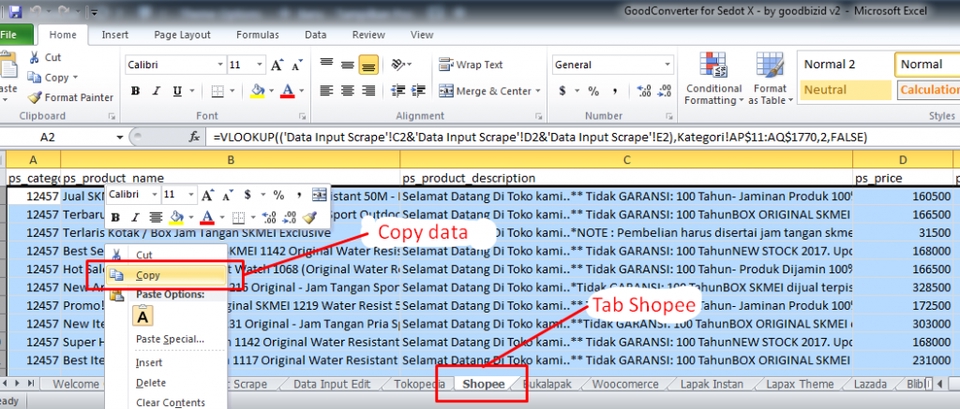Apply italic formatting from ribbon
This screenshot has height=409, width=960.
coord(156,91)
